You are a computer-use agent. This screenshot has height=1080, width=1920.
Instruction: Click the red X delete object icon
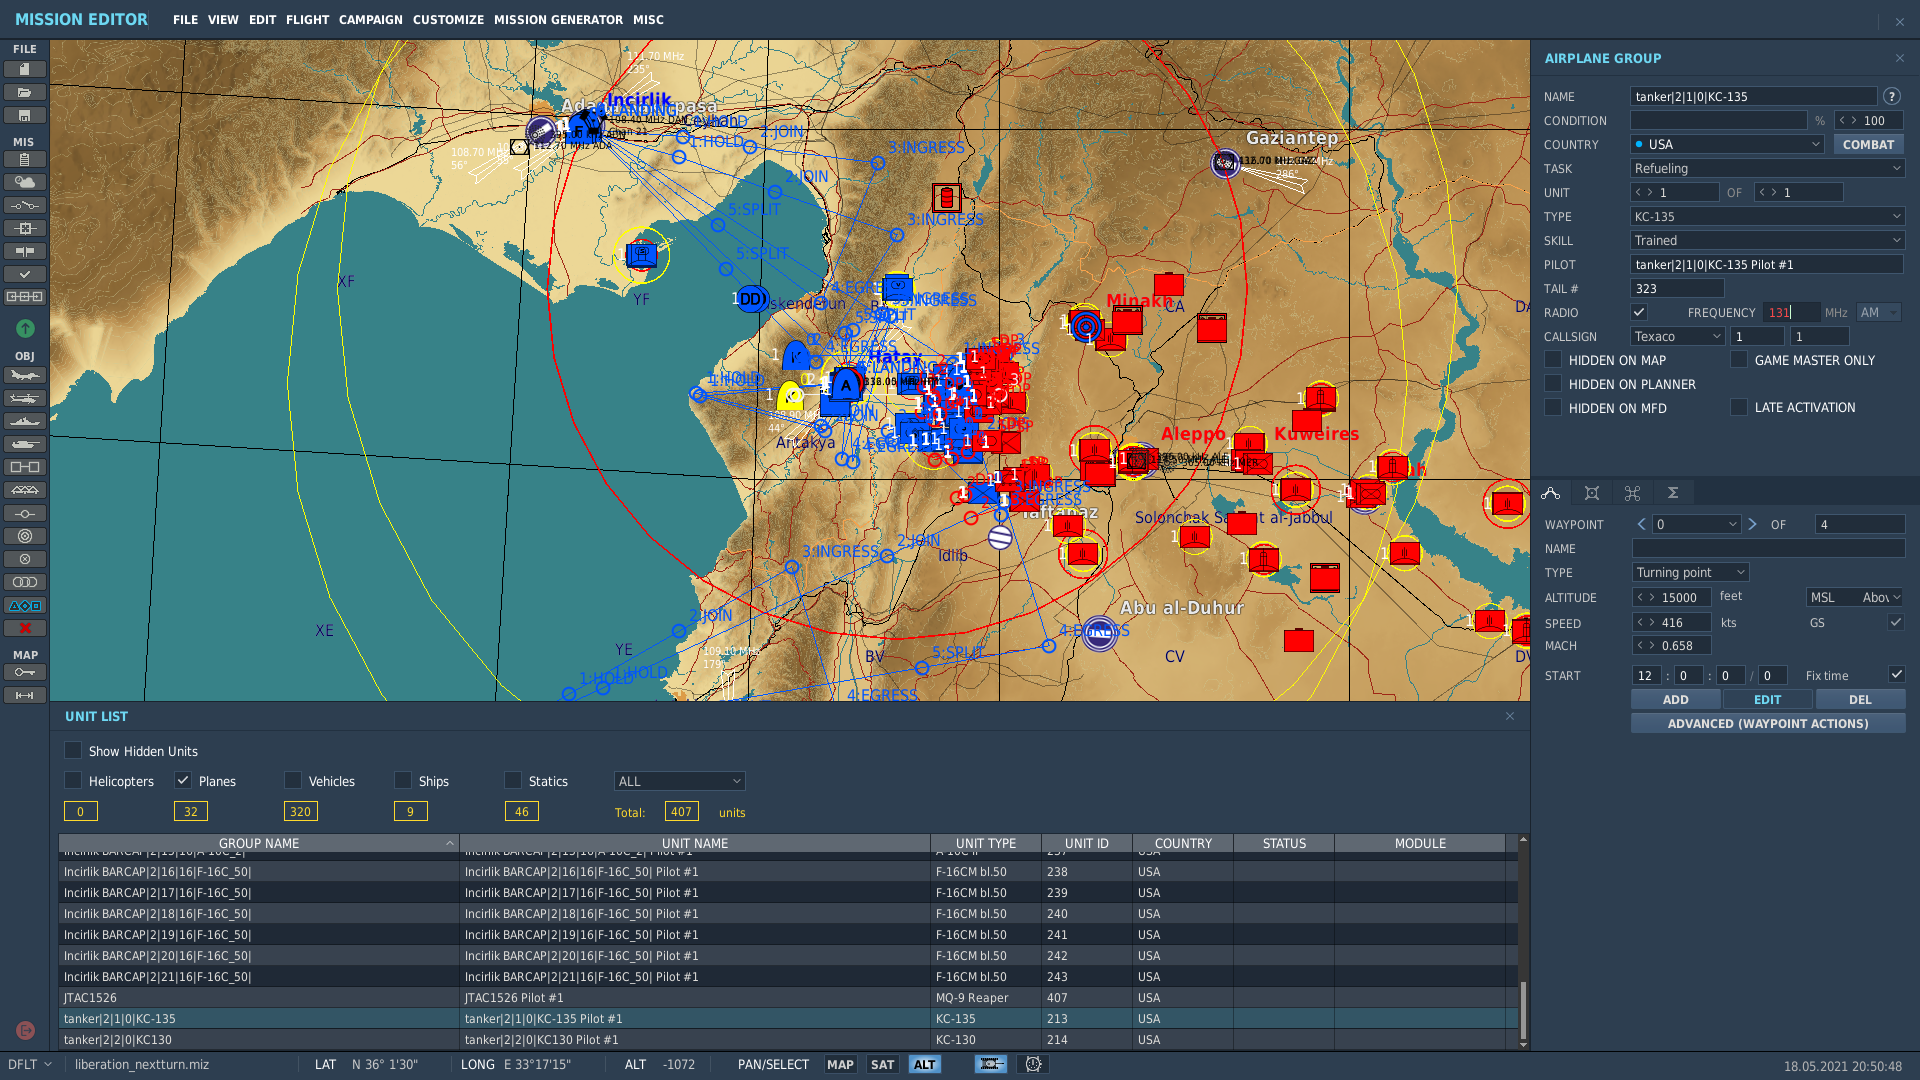pos(25,628)
